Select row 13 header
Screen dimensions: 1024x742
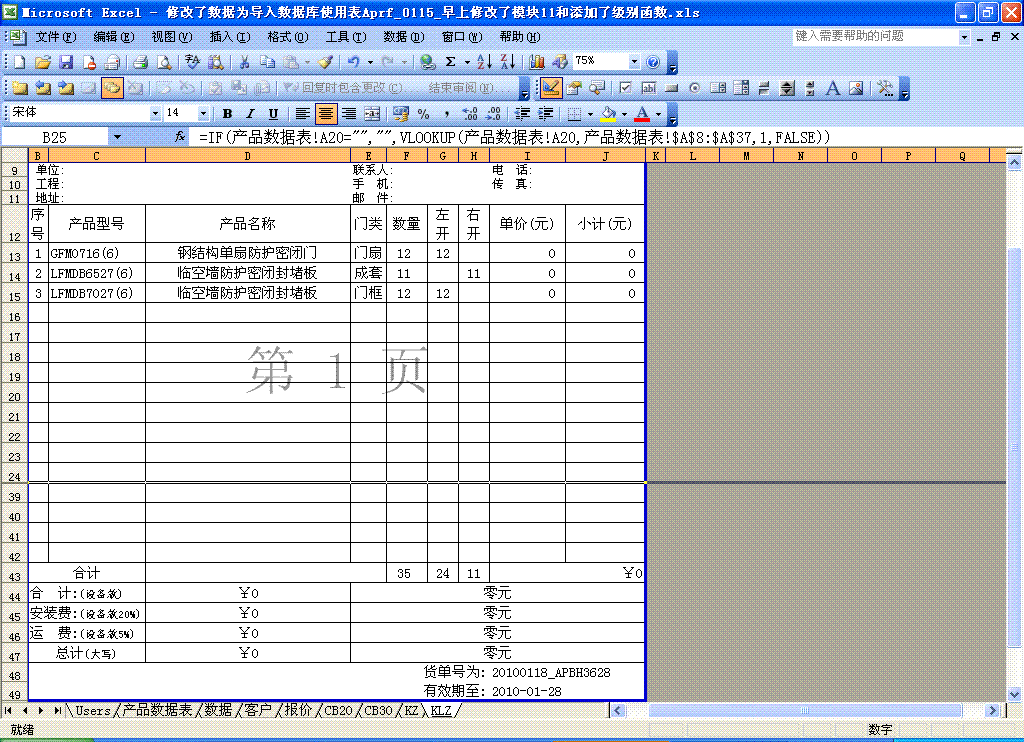(14, 255)
